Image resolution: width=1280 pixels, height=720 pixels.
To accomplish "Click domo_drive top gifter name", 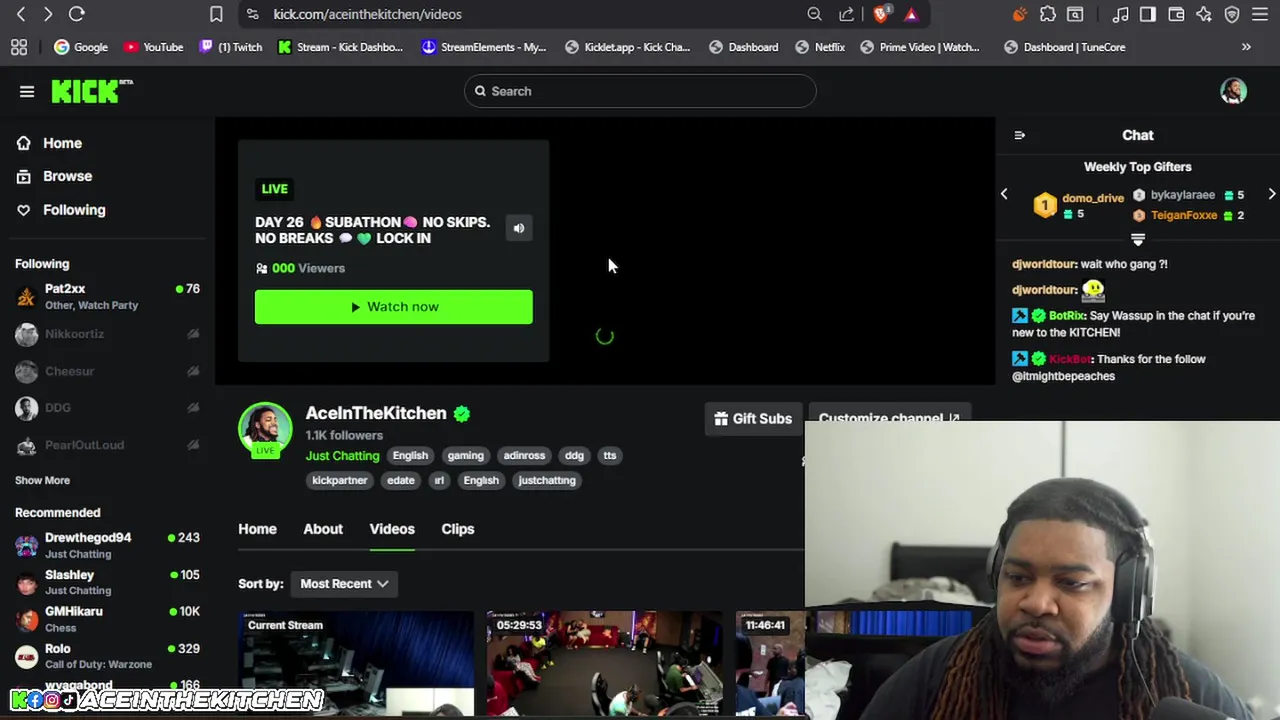I will [1093, 198].
